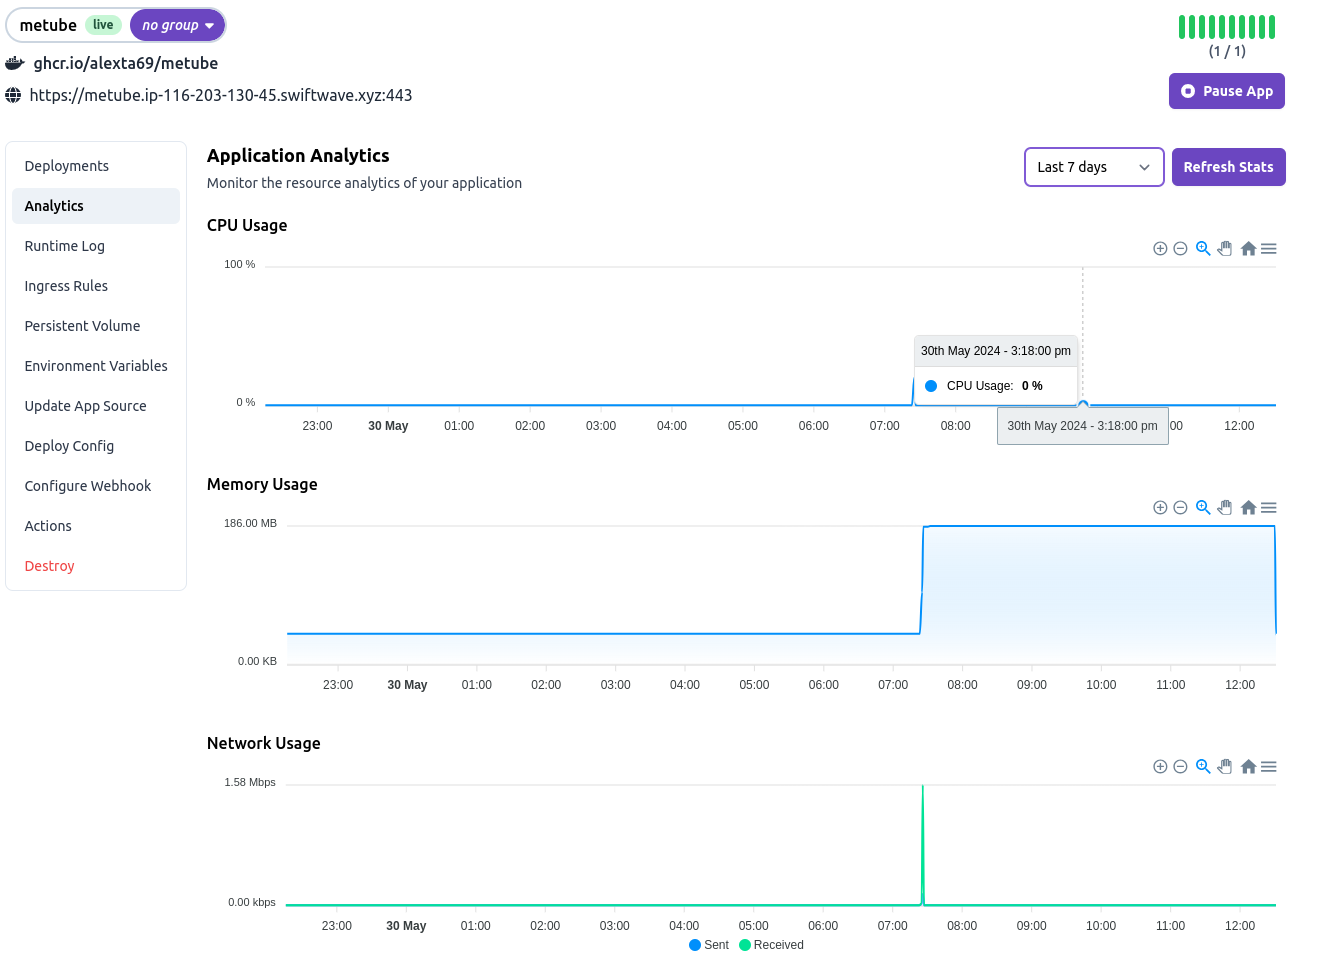Go to Update App Source

96,406
